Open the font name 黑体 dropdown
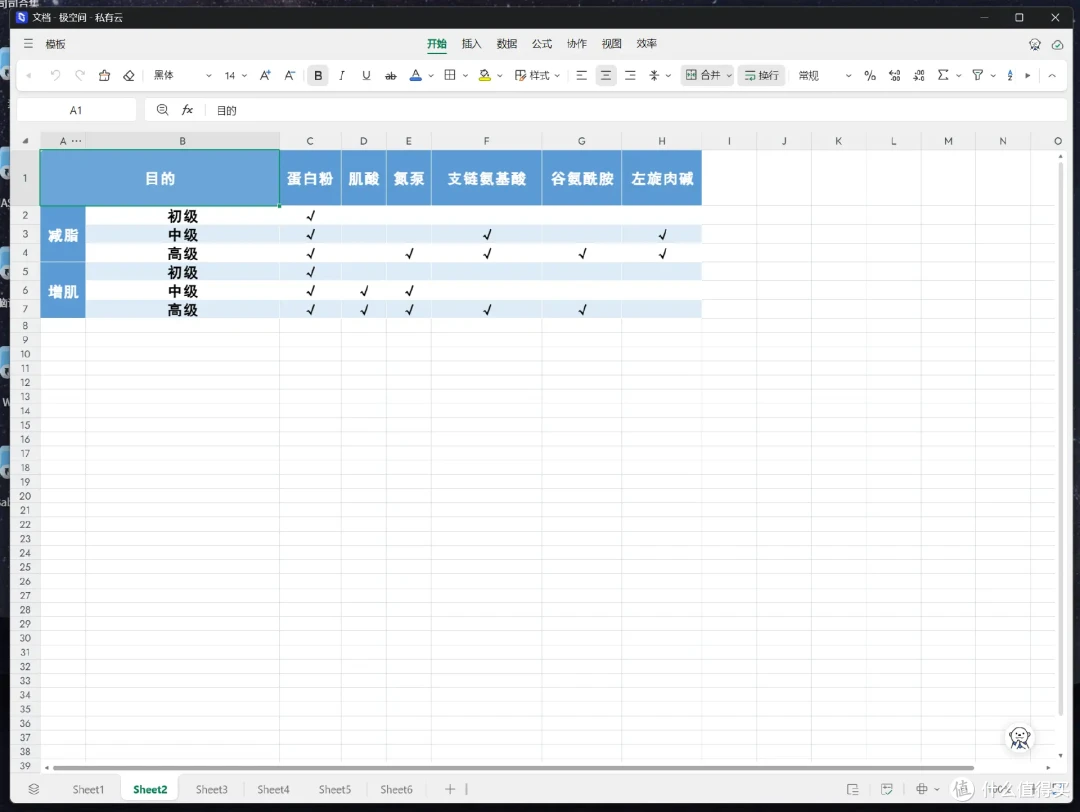 (x=182, y=75)
